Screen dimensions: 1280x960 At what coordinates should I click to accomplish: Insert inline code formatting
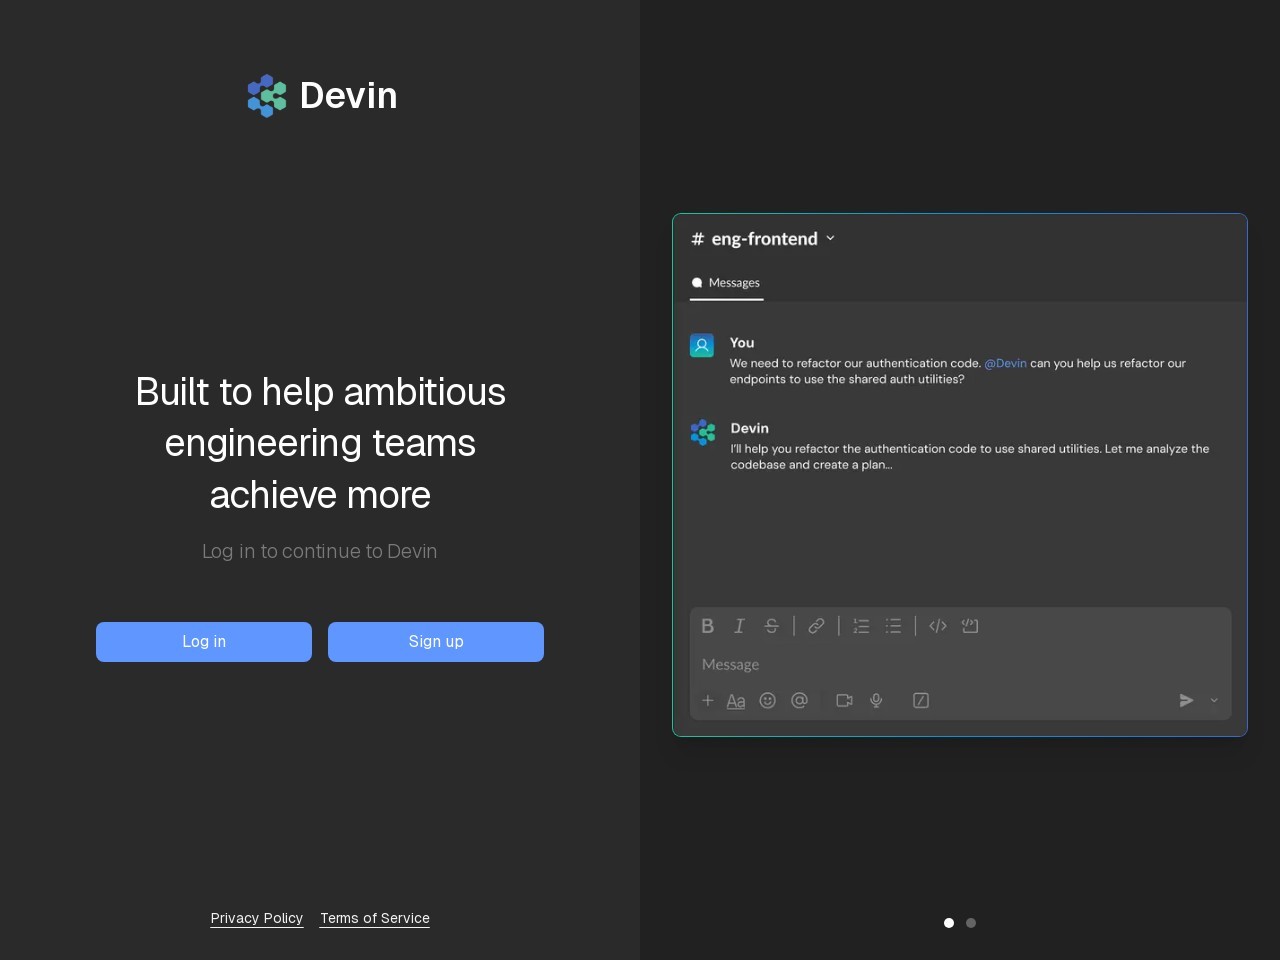click(937, 625)
